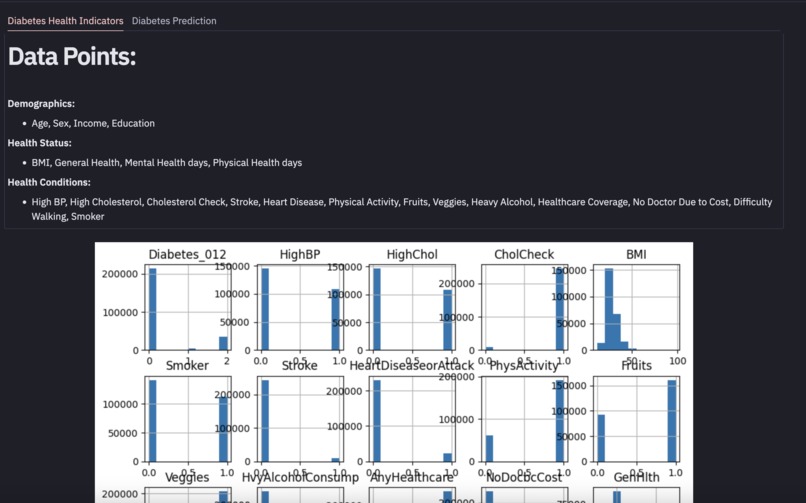This screenshot has height=503, width=806.
Task: Switch to the Diabetes Prediction tab
Action: coord(174,21)
